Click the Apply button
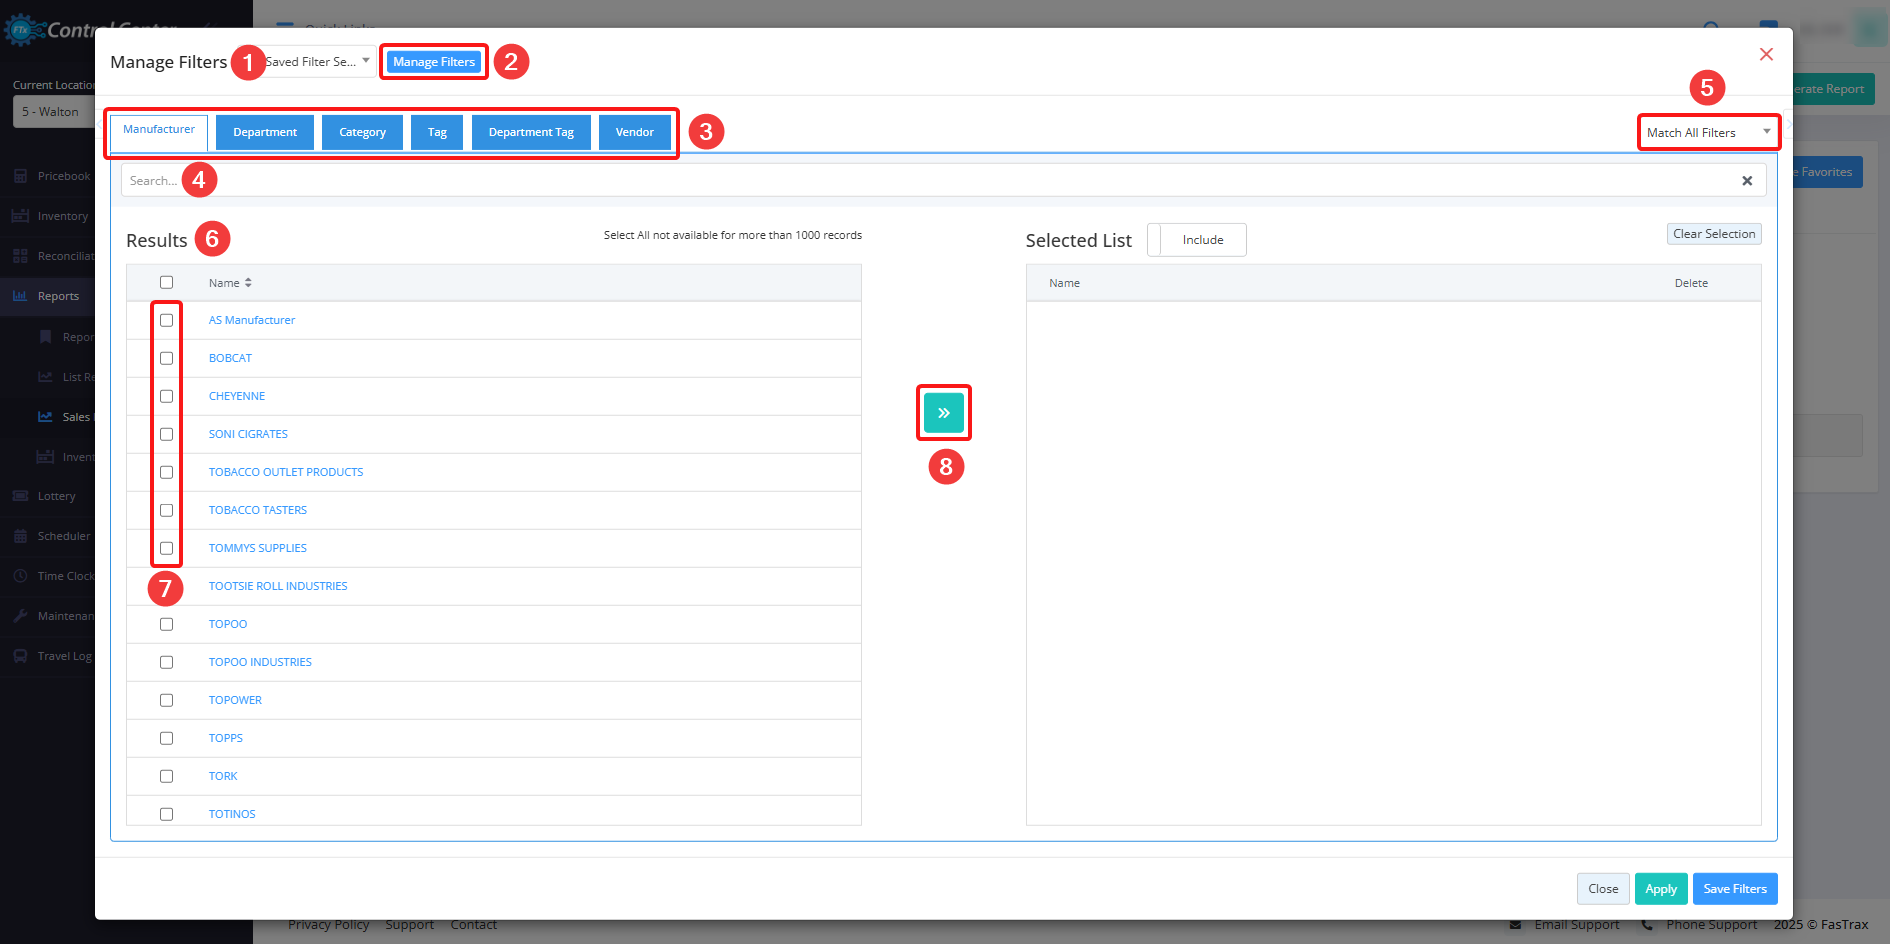 click(x=1661, y=889)
